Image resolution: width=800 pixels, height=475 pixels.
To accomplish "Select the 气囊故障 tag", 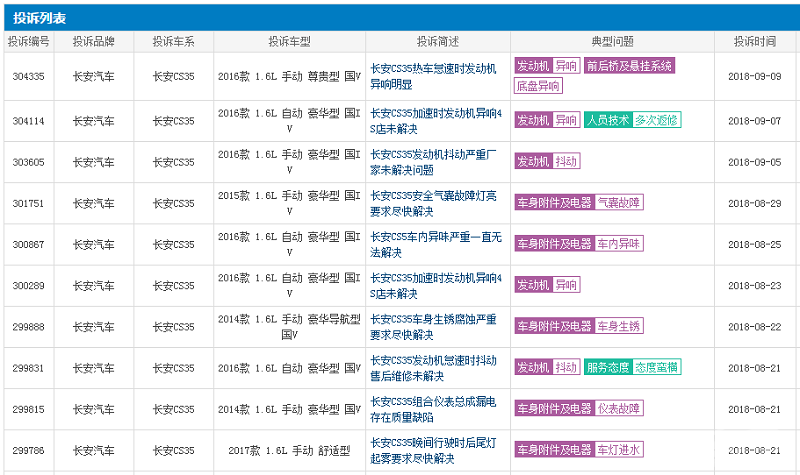I will (x=619, y=203).
